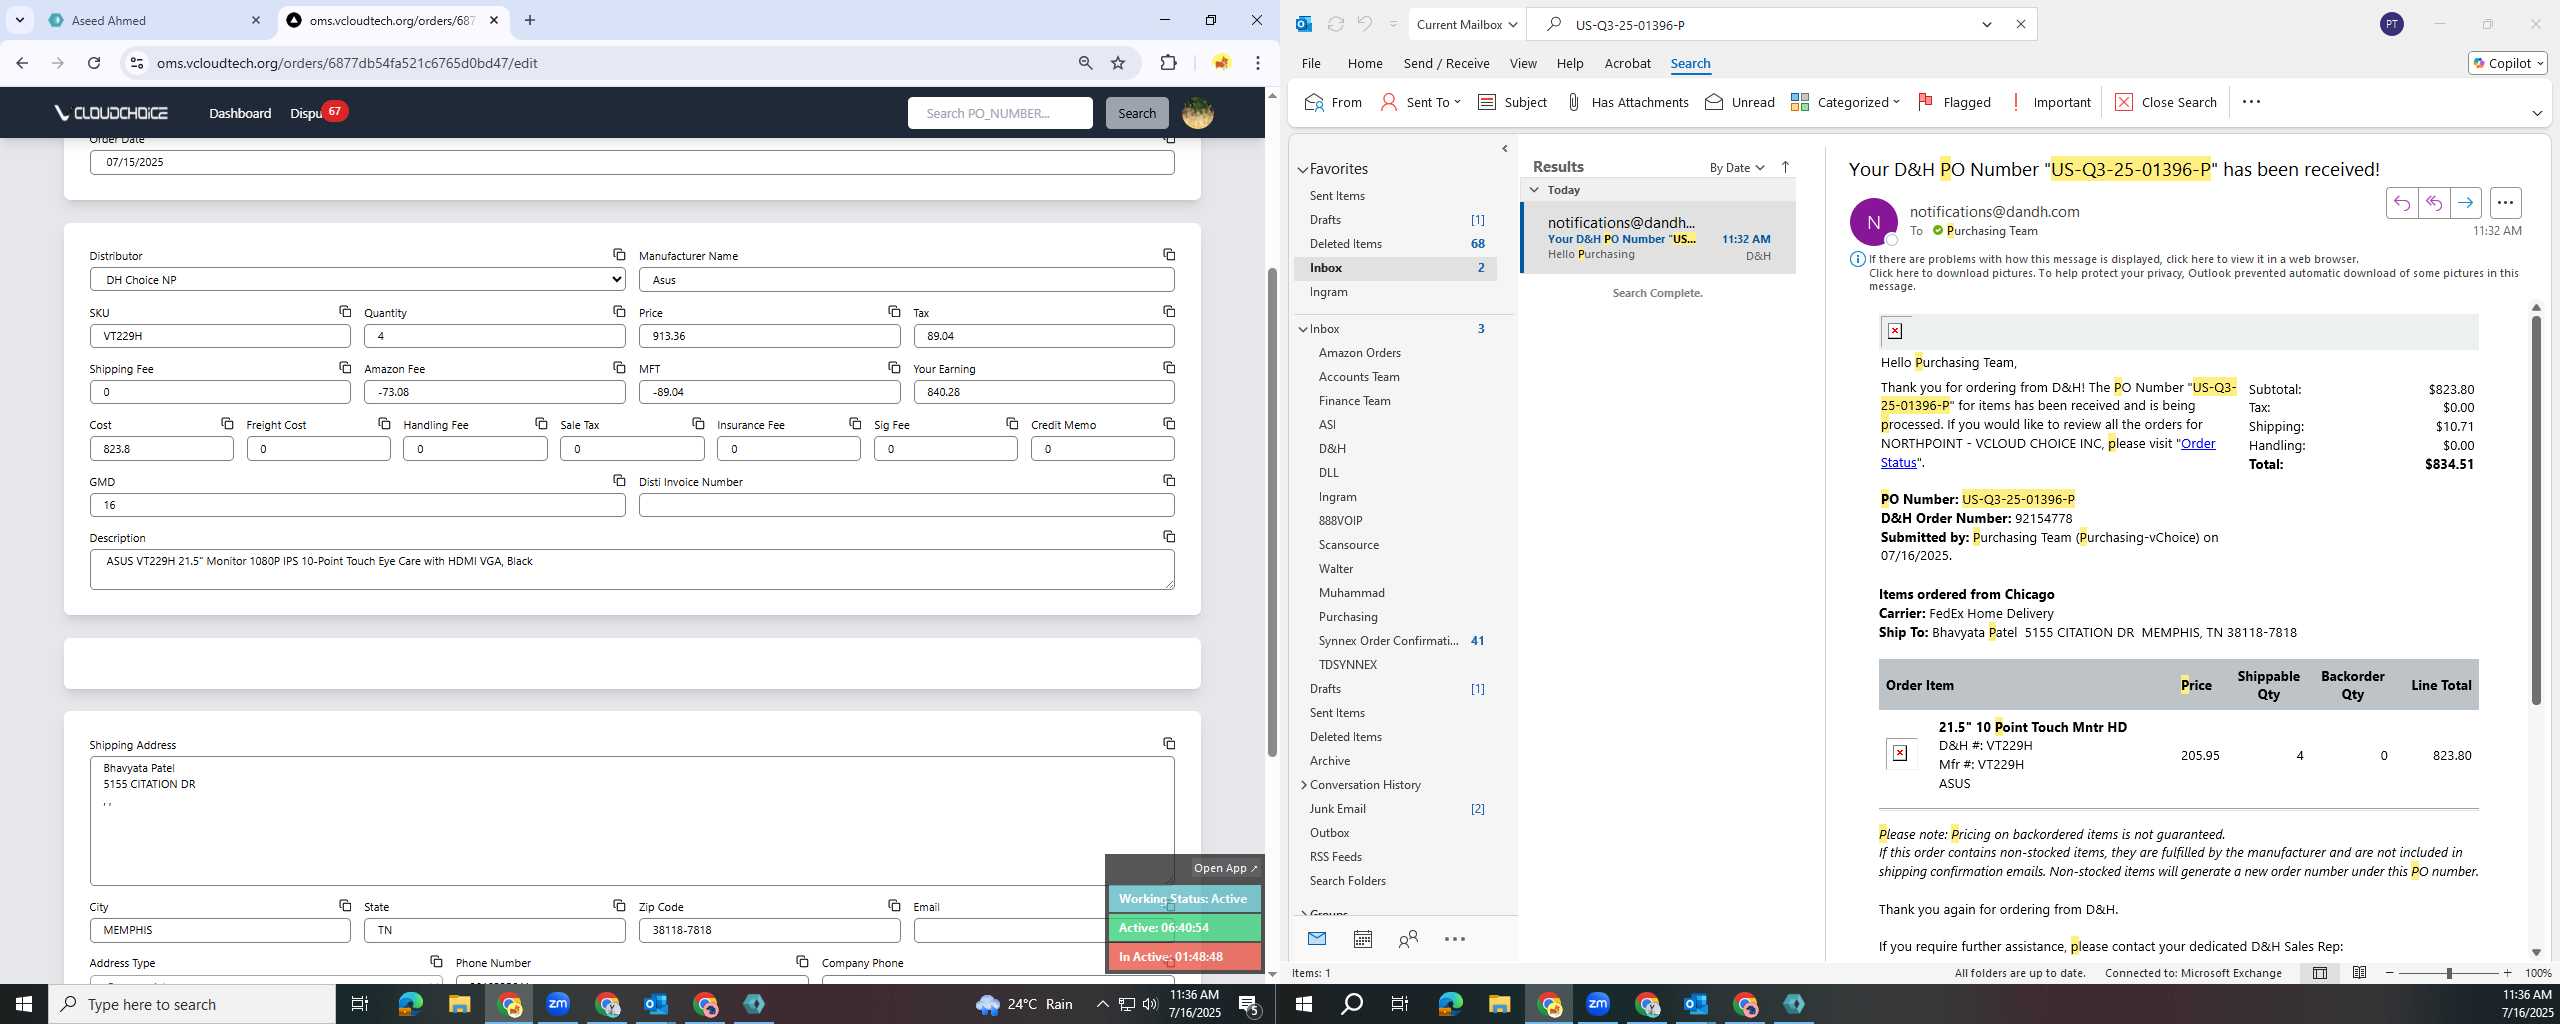Open more actions menu for the email
2560x1024 pixels.
2505,203
